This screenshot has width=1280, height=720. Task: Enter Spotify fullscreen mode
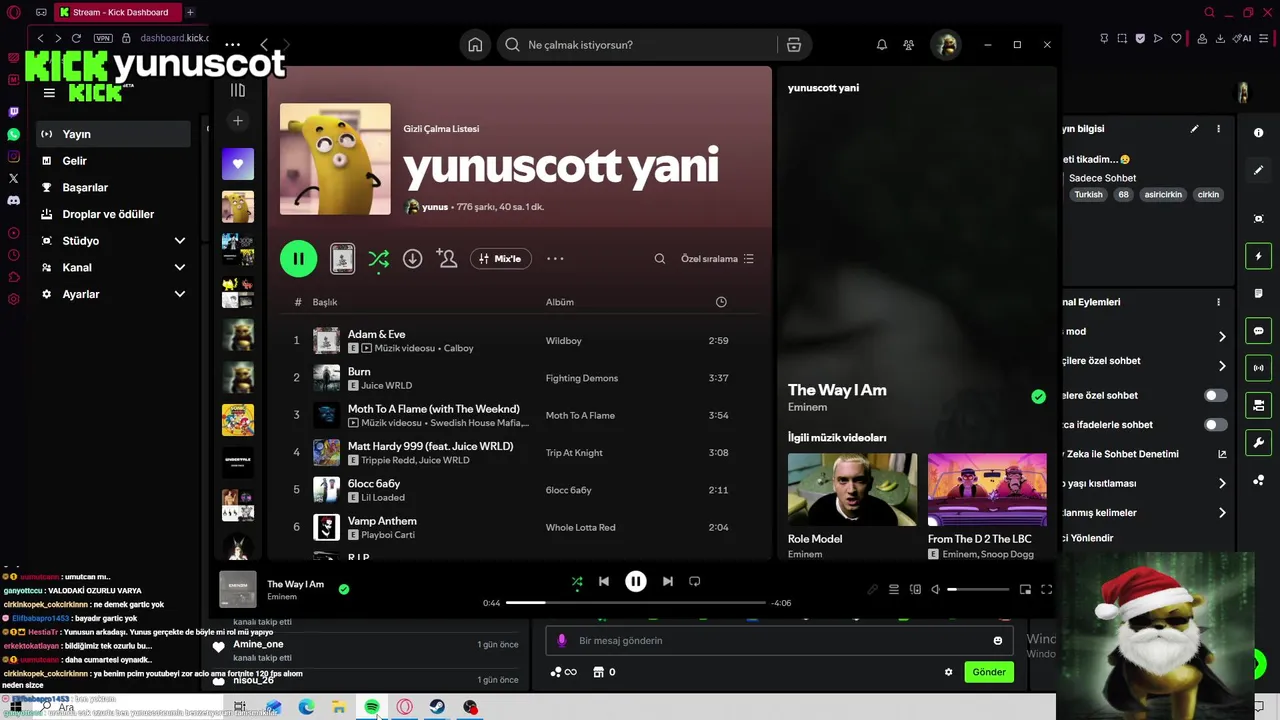pos(1047,590)
